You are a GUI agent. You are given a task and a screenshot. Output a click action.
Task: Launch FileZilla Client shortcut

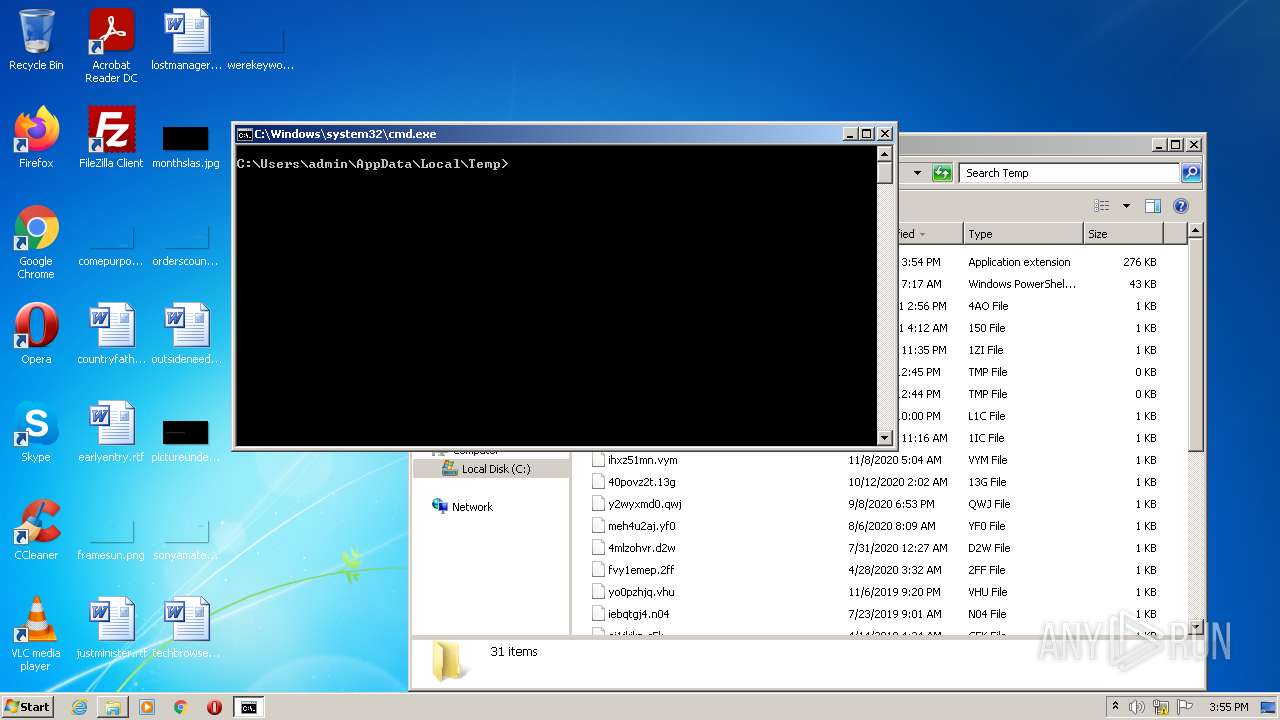click(x=111, y=138)
